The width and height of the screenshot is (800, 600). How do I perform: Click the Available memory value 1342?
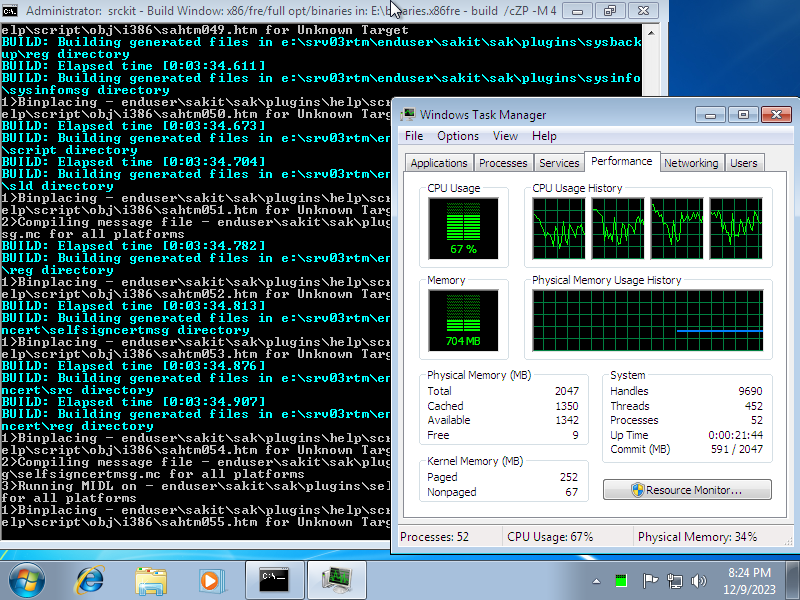(x=566, y=420)
